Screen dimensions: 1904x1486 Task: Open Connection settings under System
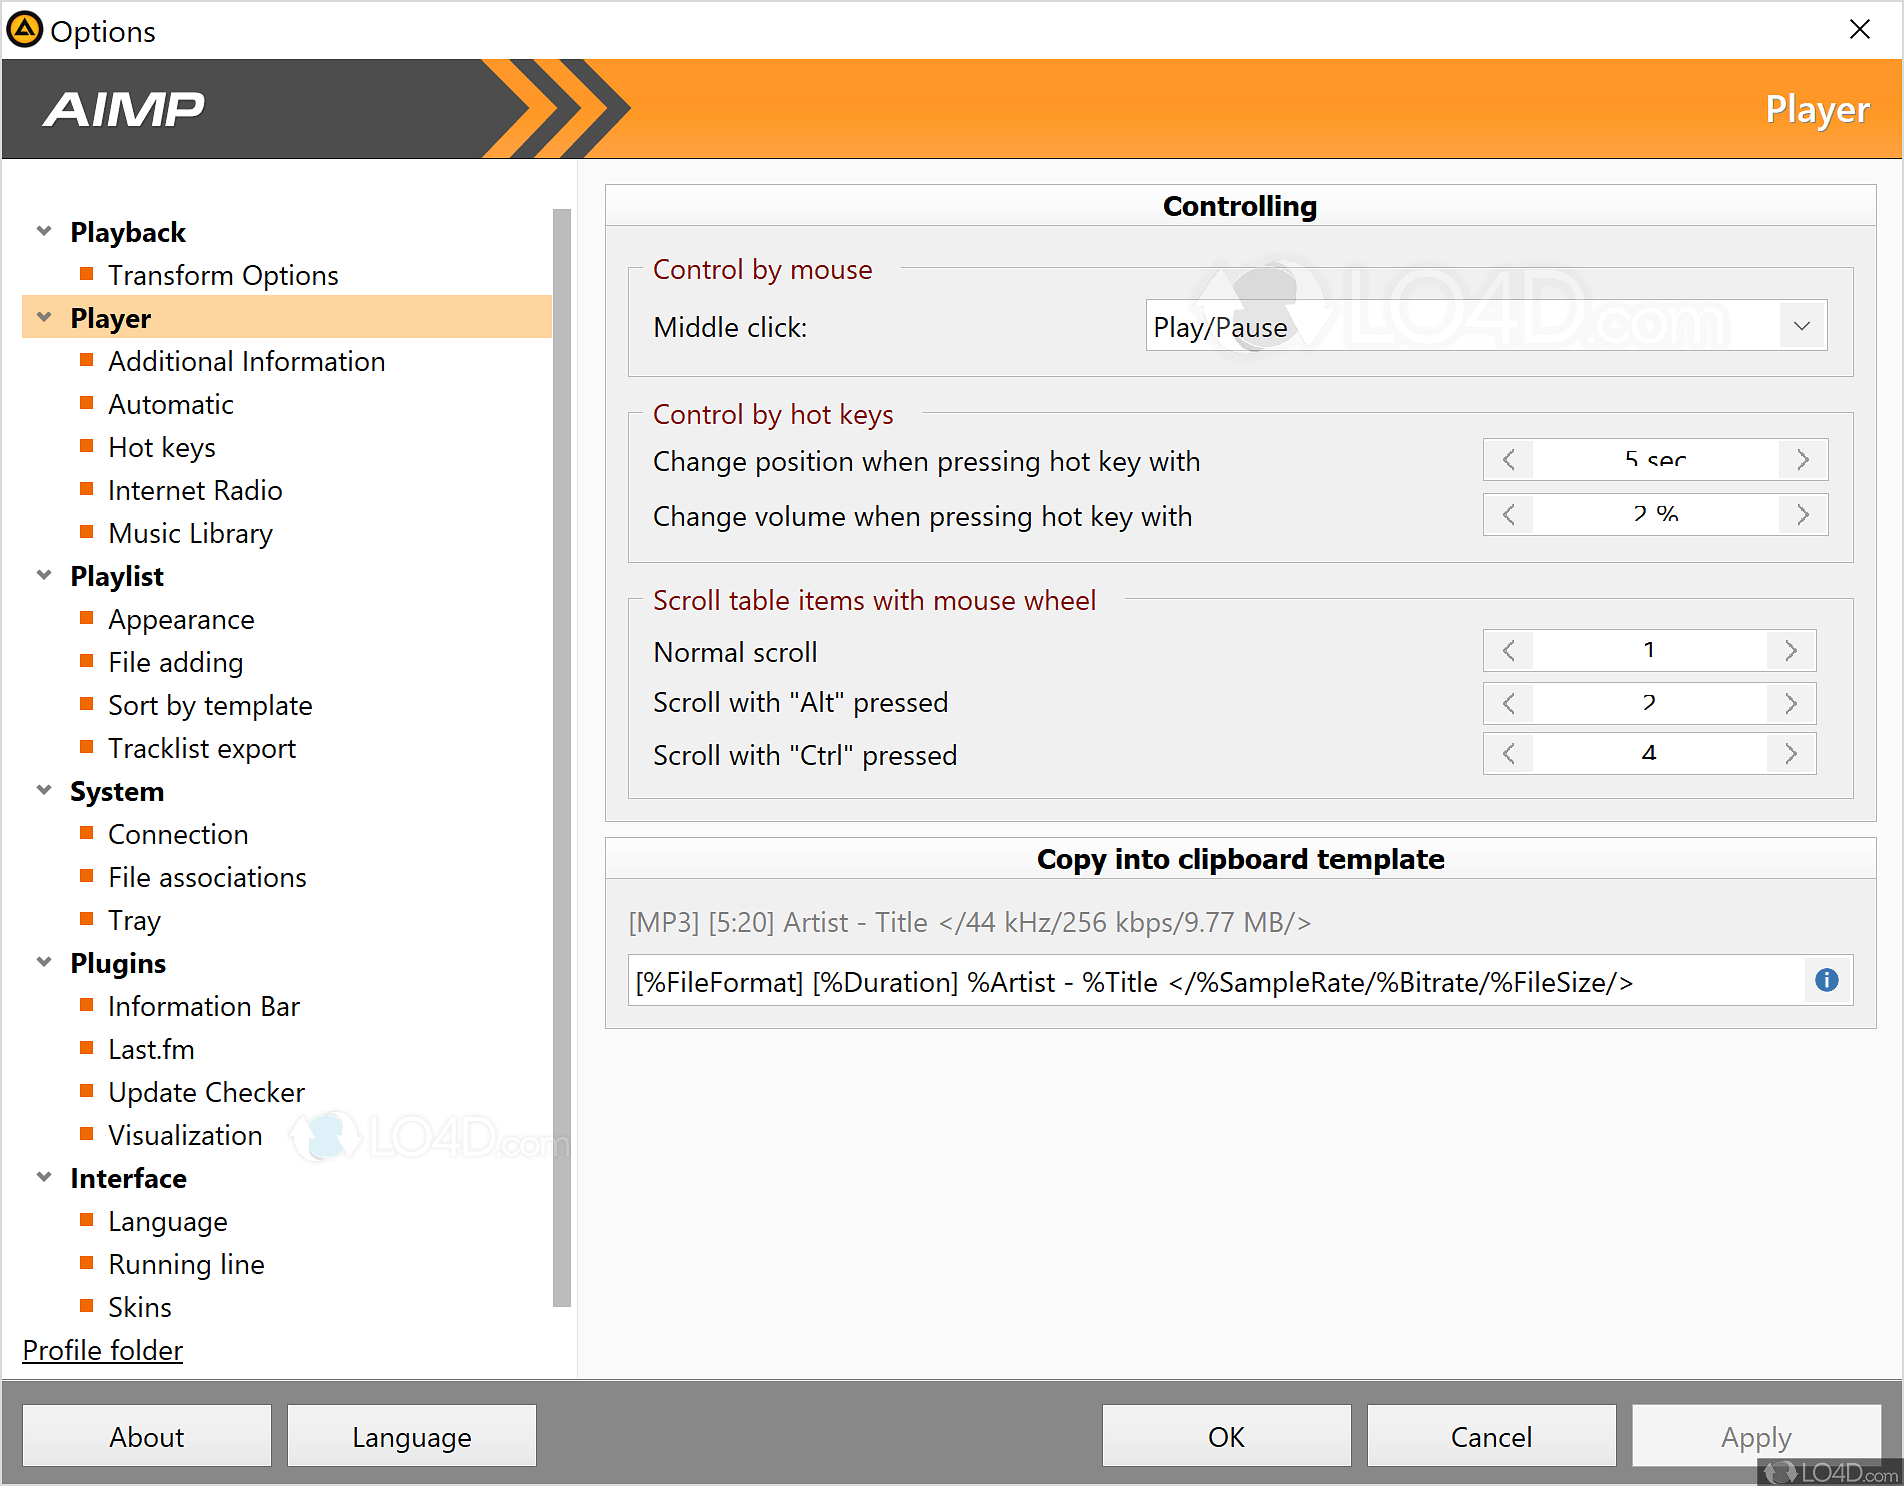coord(178,834)
